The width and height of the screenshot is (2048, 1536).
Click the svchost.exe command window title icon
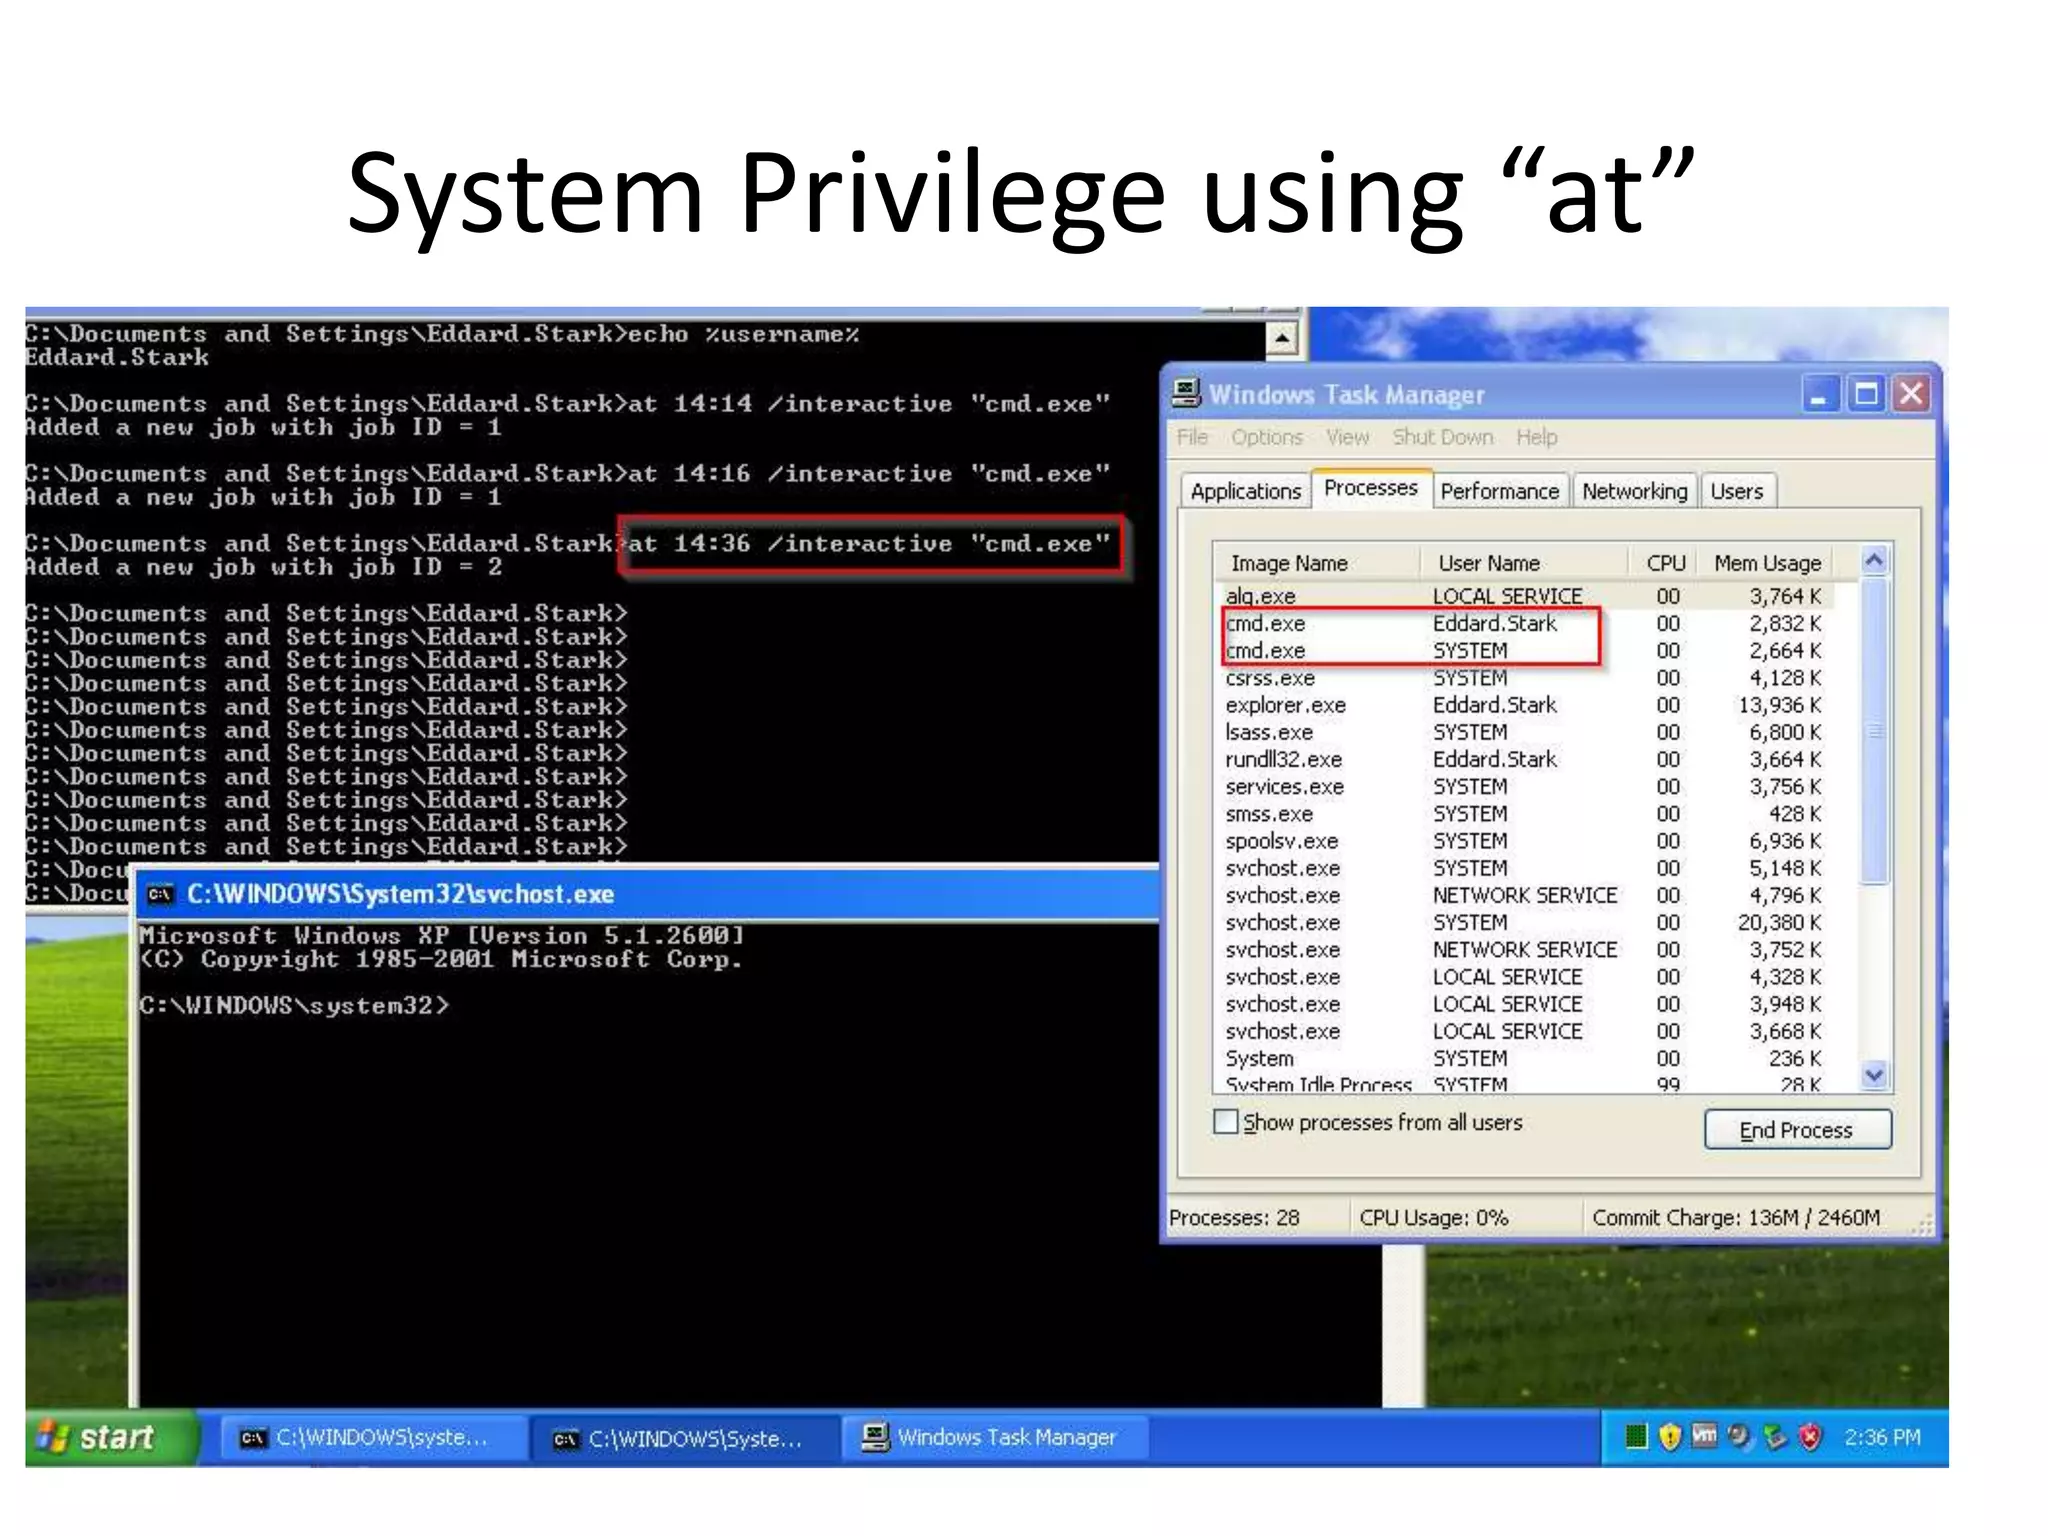click(160, 894)
